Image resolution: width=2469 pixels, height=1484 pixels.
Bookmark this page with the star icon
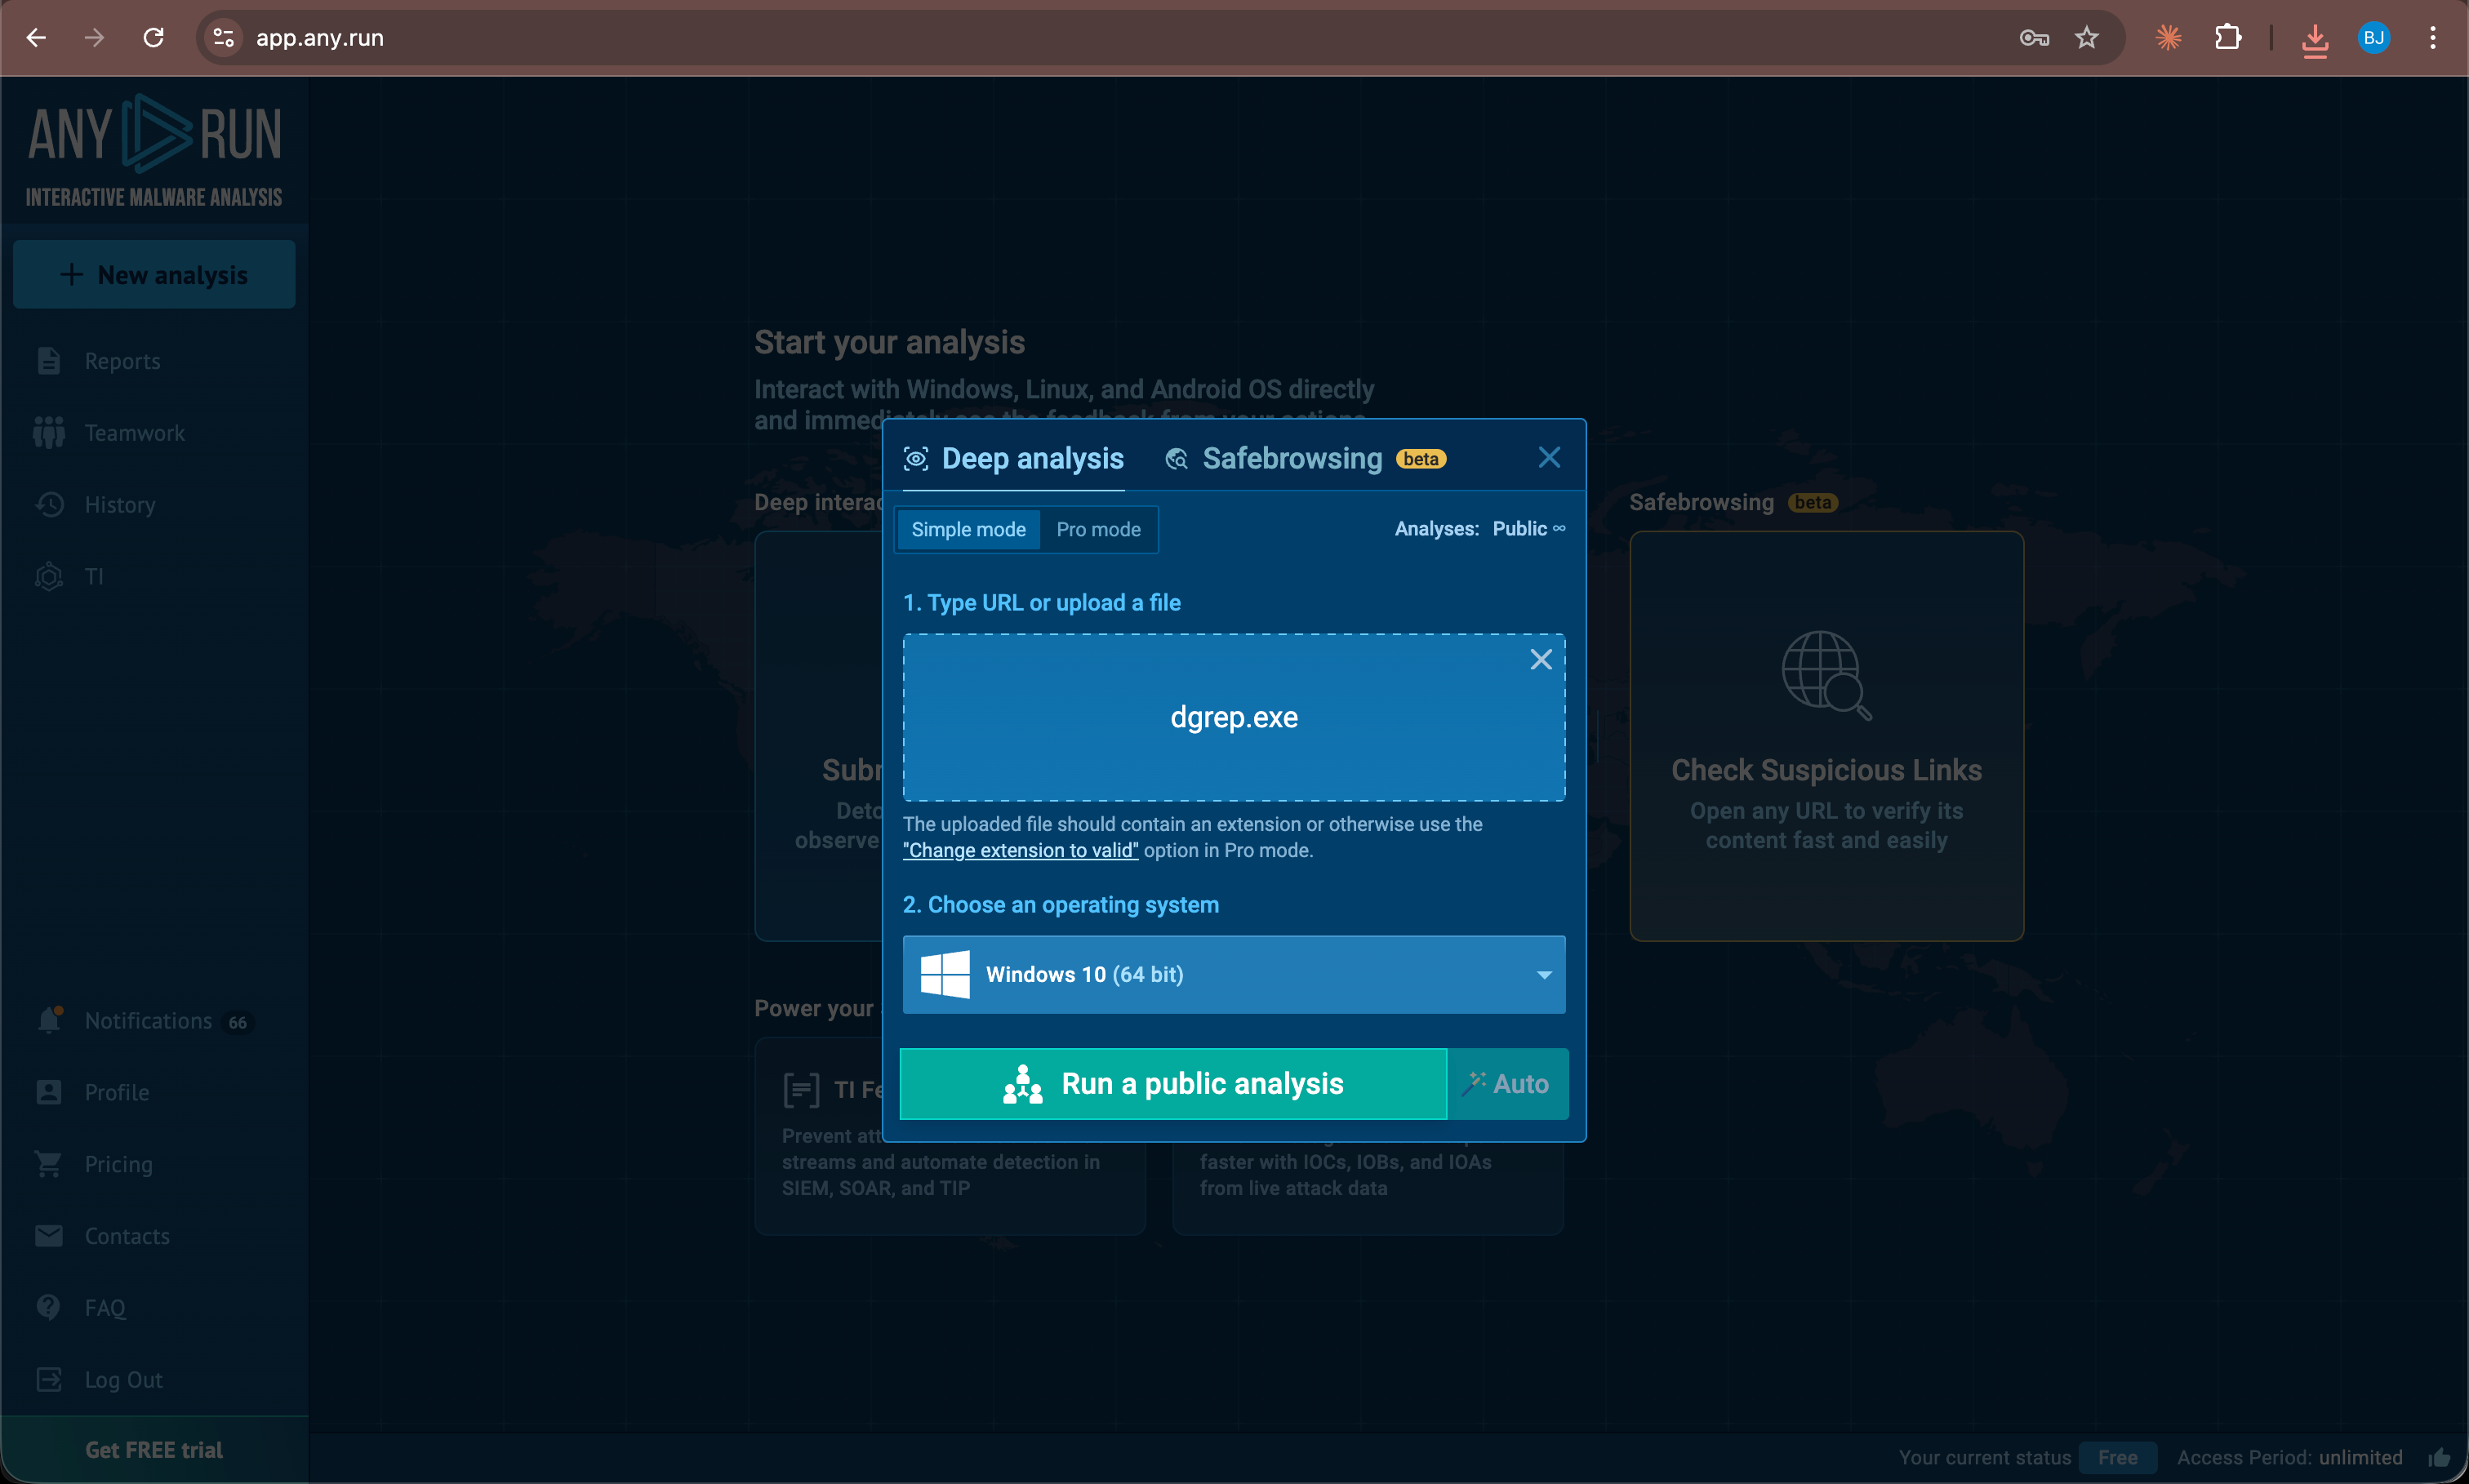point(2086,38)
